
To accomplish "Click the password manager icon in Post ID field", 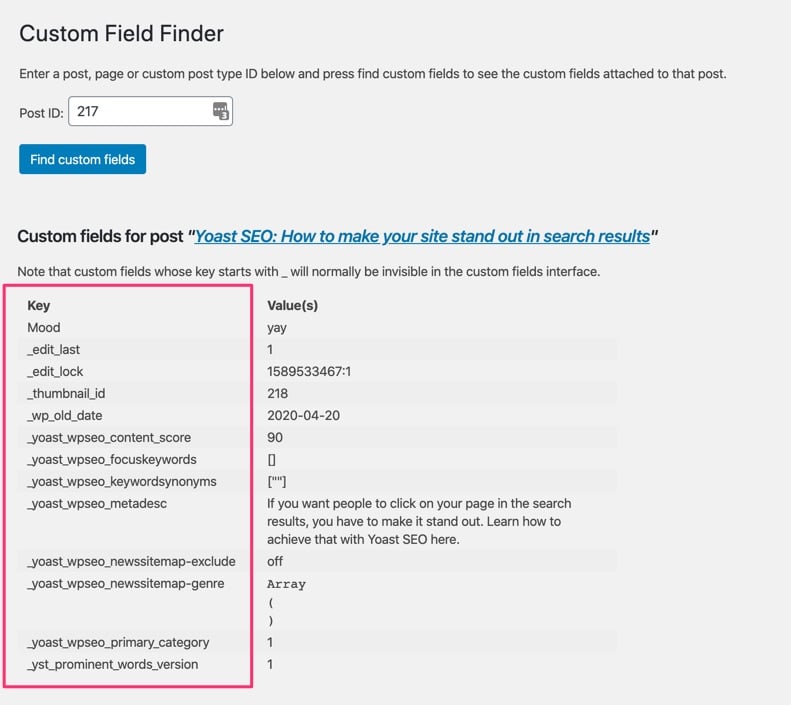I will pos(220,112).
